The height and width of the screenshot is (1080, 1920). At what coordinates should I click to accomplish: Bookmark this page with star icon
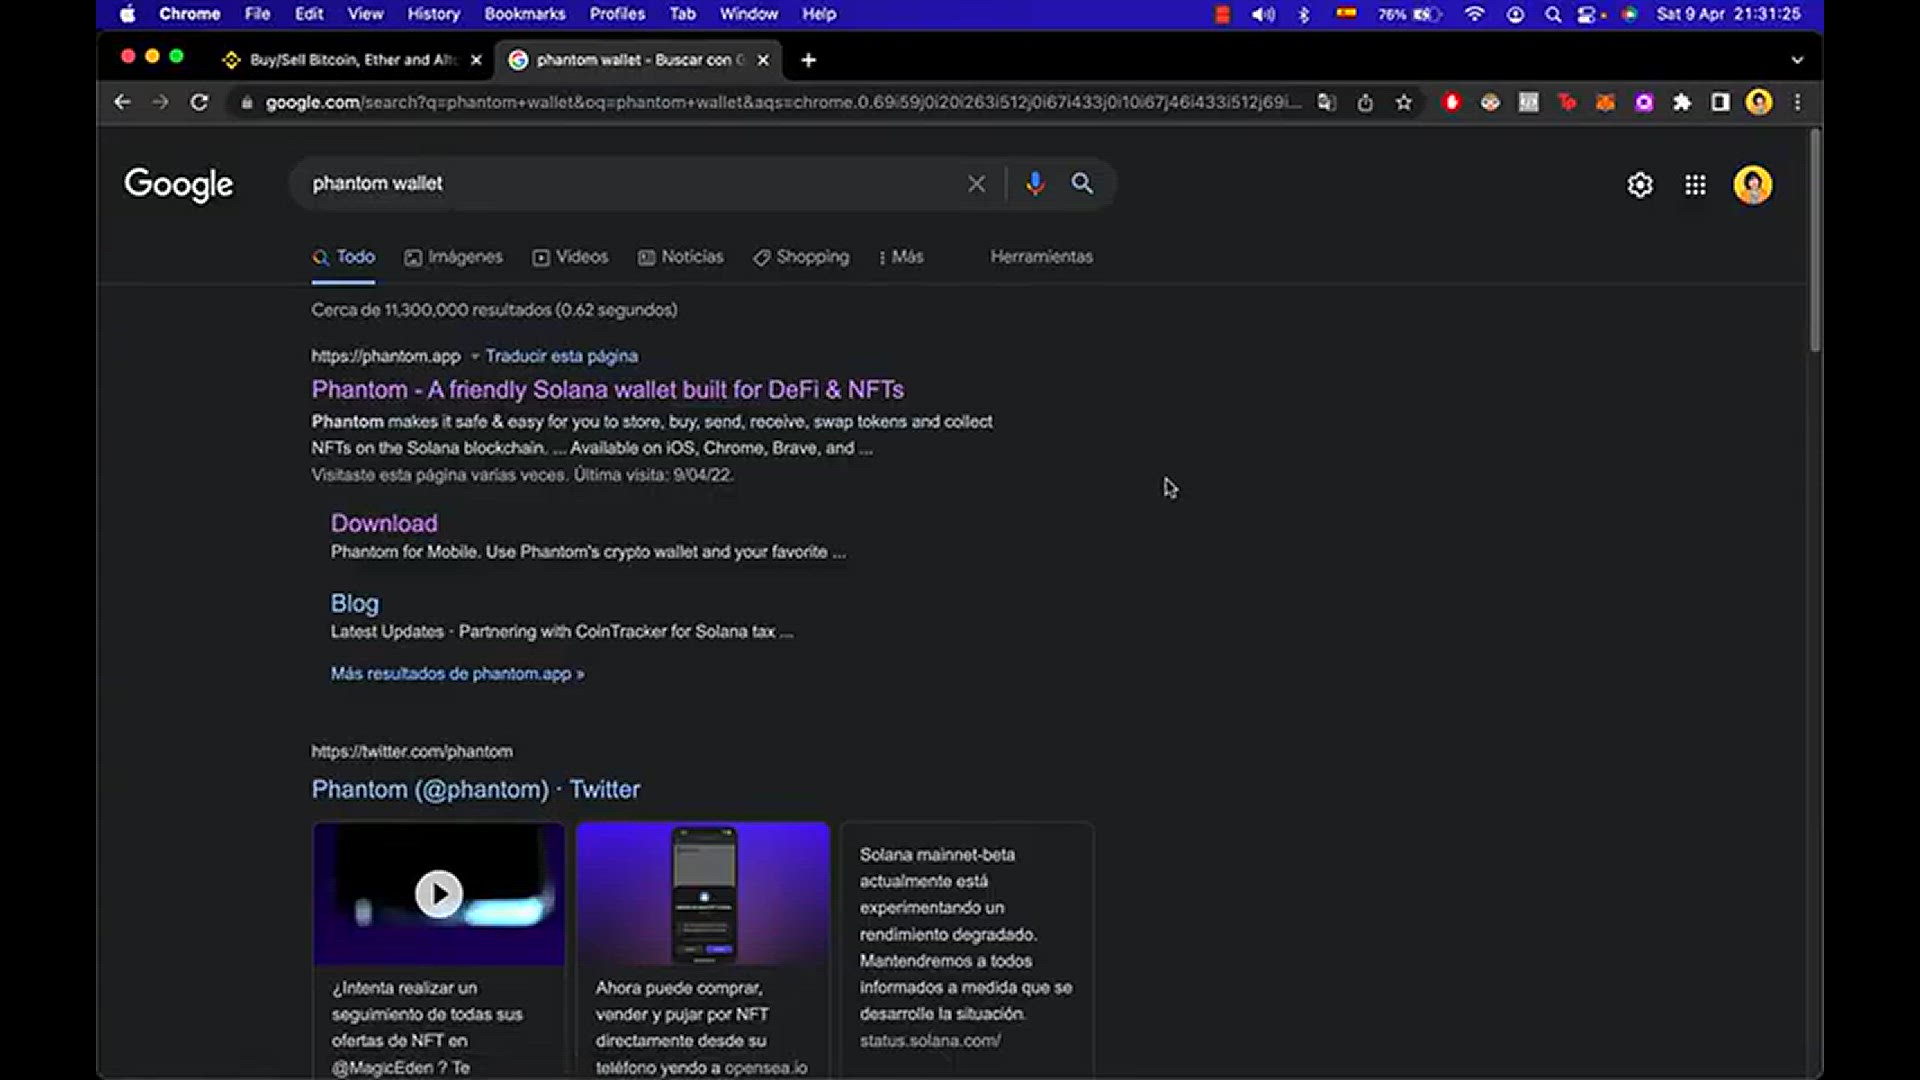(1404, 102)
